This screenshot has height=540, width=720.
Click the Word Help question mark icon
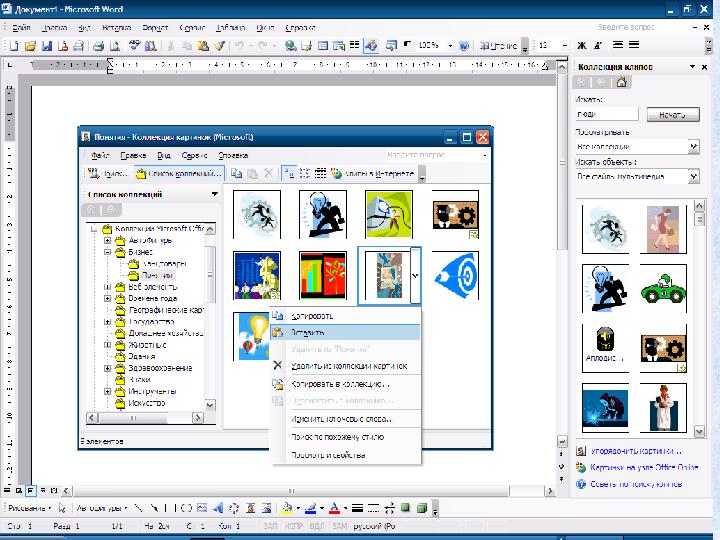[463, 46]
